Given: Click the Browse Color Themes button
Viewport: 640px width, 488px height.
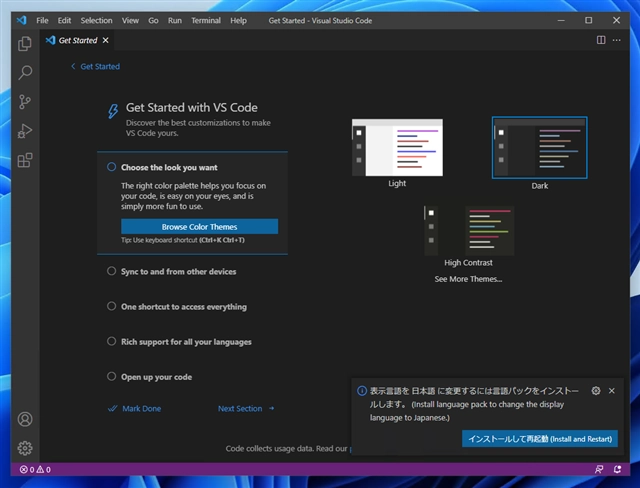Looking at the screenshot, I should [x=199, y=226].
